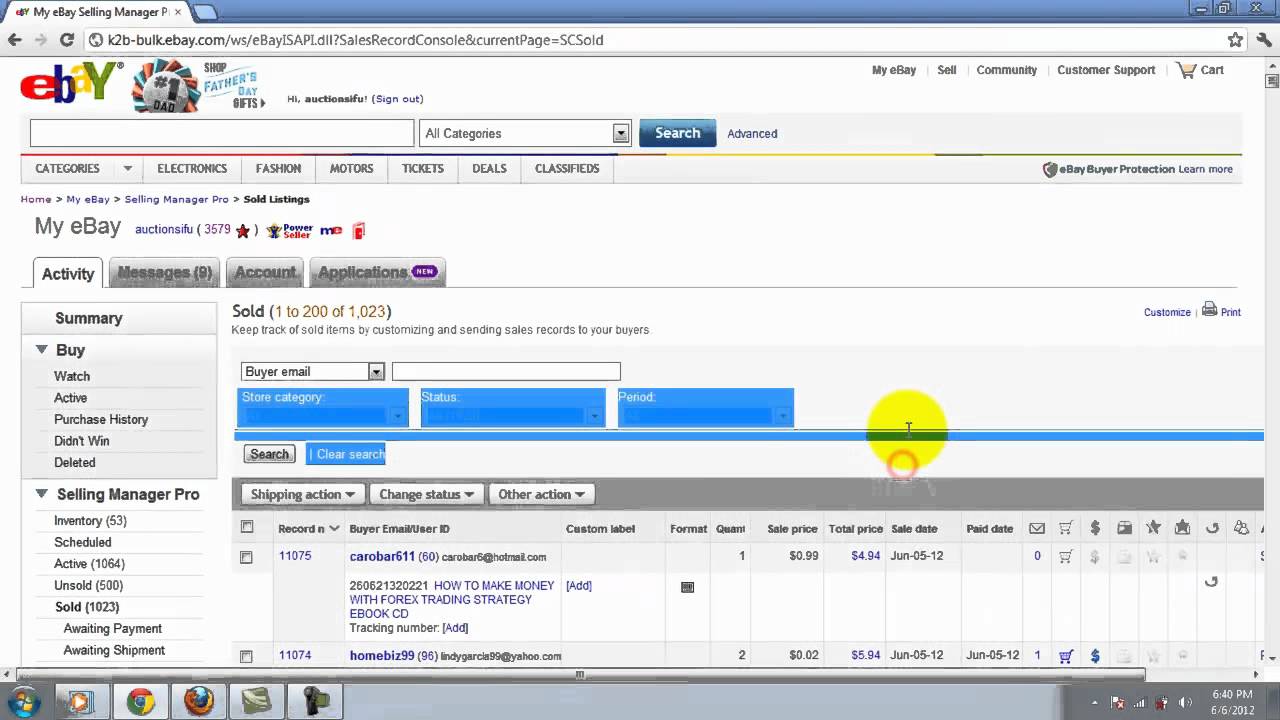Click the checkout cart column header icon

[x=1066, y=528]
